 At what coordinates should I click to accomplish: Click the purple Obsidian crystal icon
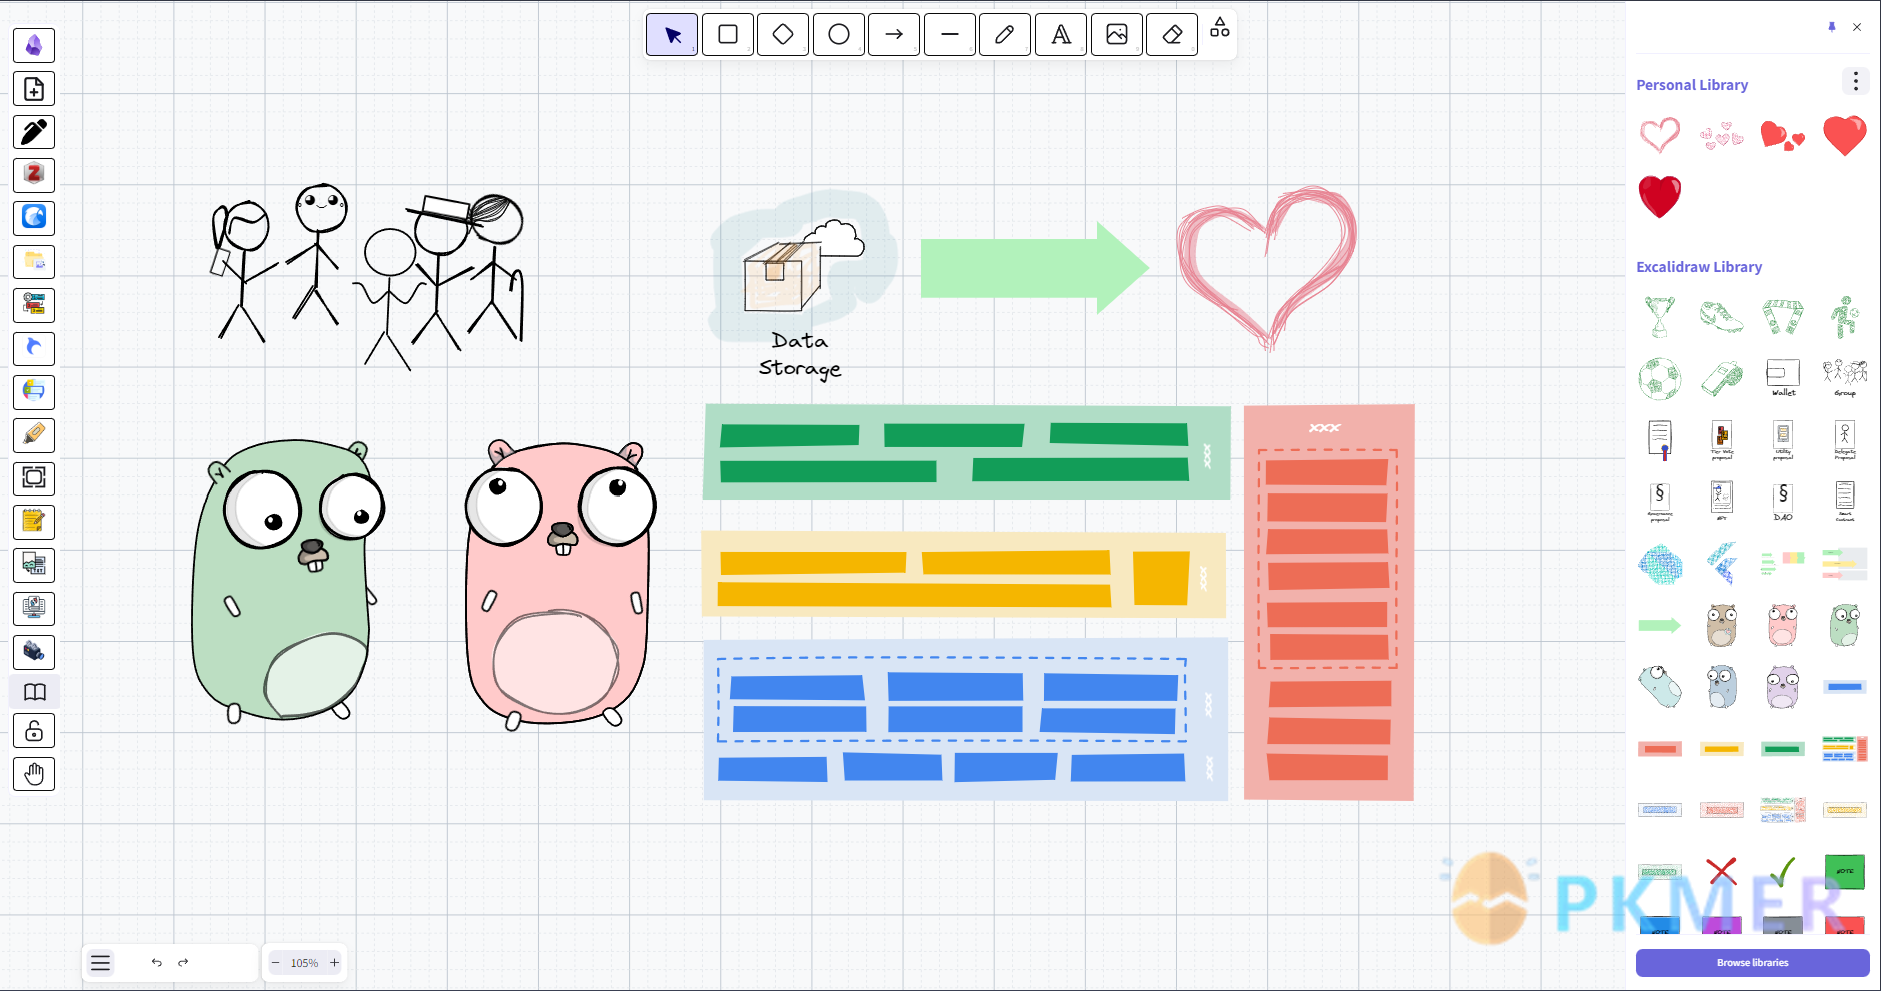coord(34,45)
